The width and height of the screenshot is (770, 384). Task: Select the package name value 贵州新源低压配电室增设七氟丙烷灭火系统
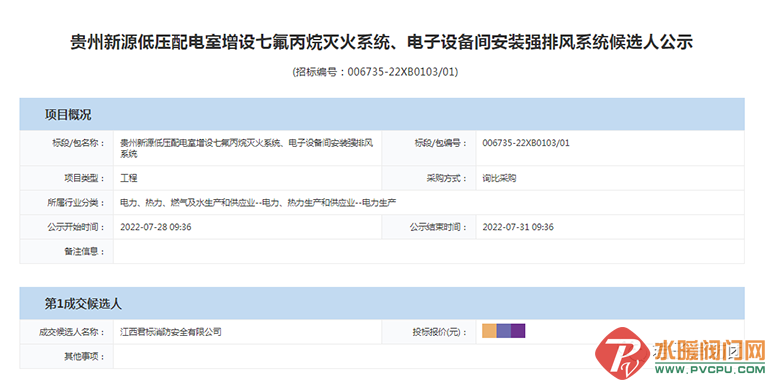click(x=247, y=148)
